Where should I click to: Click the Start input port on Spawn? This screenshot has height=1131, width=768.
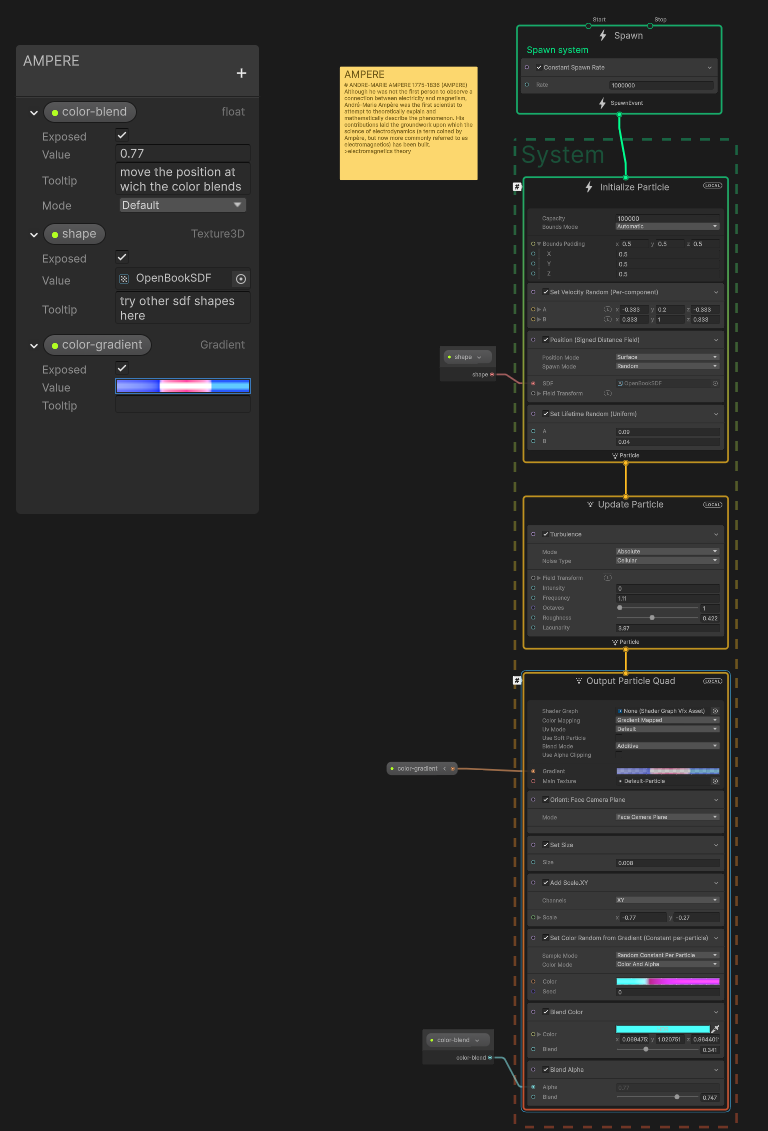click(588, 26)
